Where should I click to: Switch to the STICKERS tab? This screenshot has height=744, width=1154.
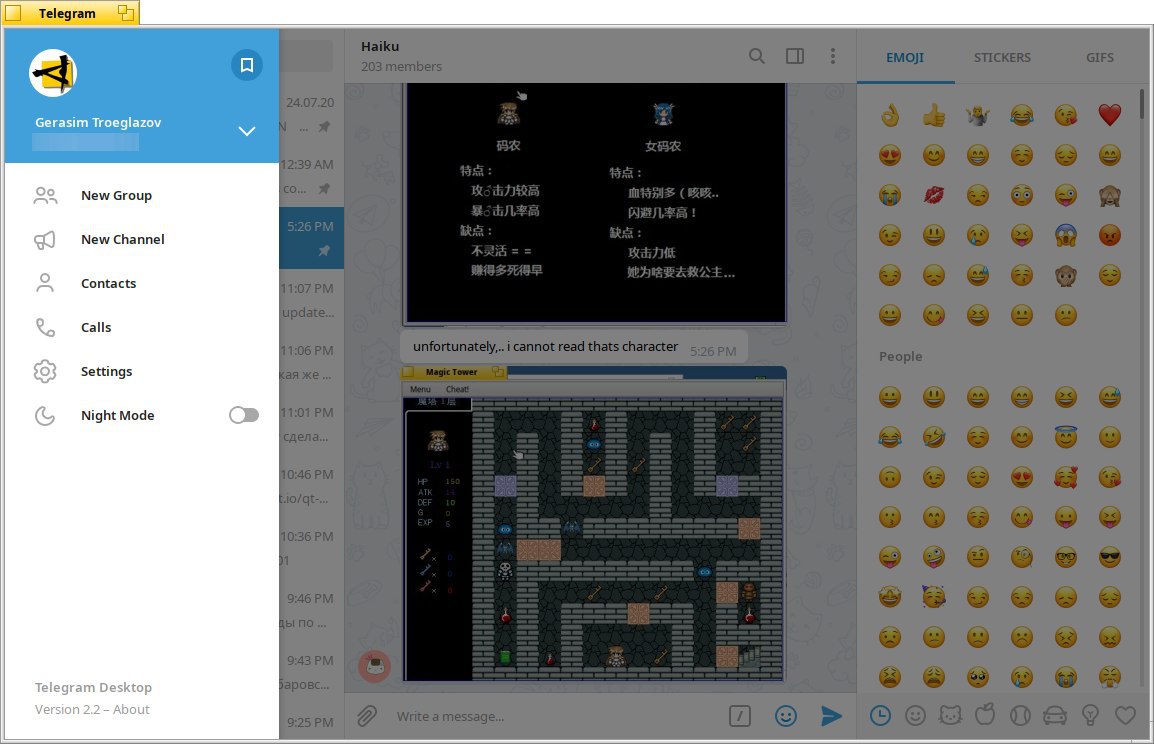point(1002,57)
